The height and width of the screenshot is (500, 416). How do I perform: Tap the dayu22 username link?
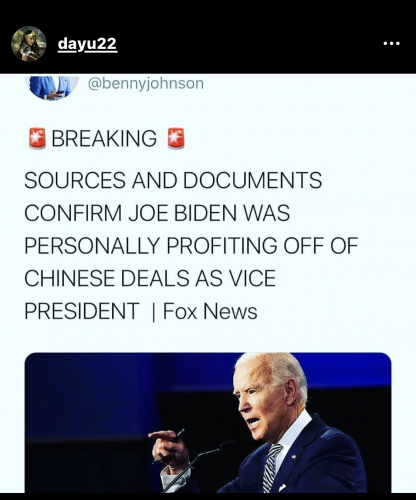click(x=87, y=44)
